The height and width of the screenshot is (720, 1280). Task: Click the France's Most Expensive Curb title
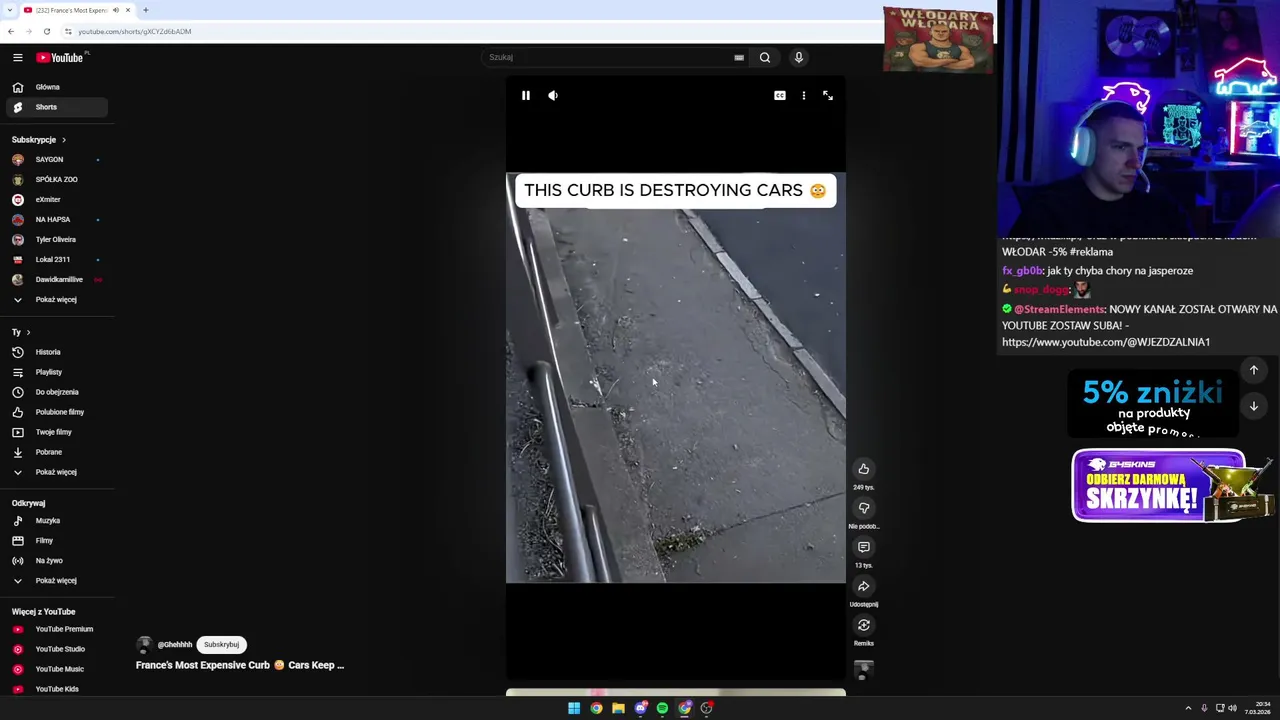click(240, 665)
